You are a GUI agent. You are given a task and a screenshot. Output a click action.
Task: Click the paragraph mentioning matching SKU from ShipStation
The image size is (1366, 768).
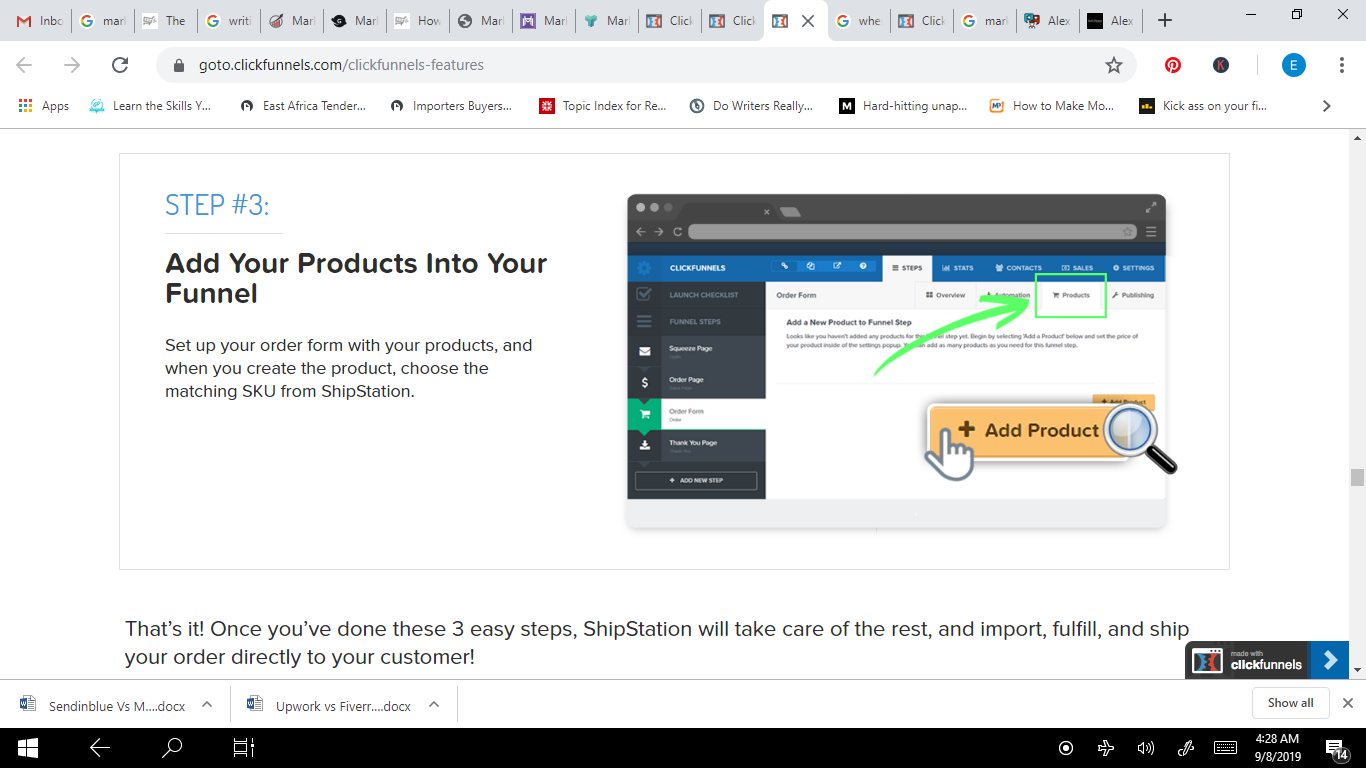[x=349, y=368]
